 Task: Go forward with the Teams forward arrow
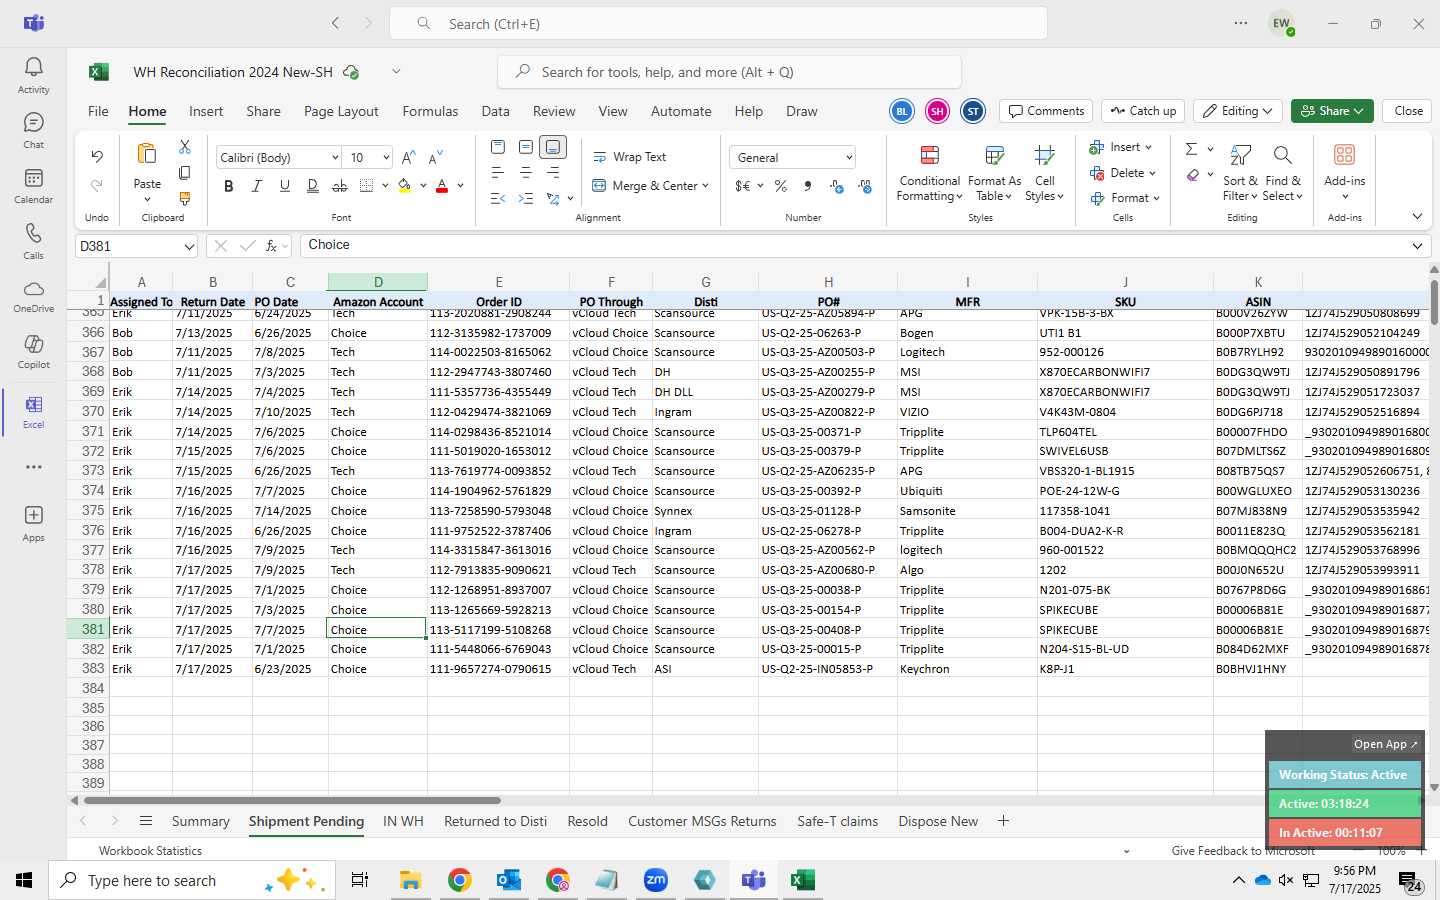click(x=368, y=23)
